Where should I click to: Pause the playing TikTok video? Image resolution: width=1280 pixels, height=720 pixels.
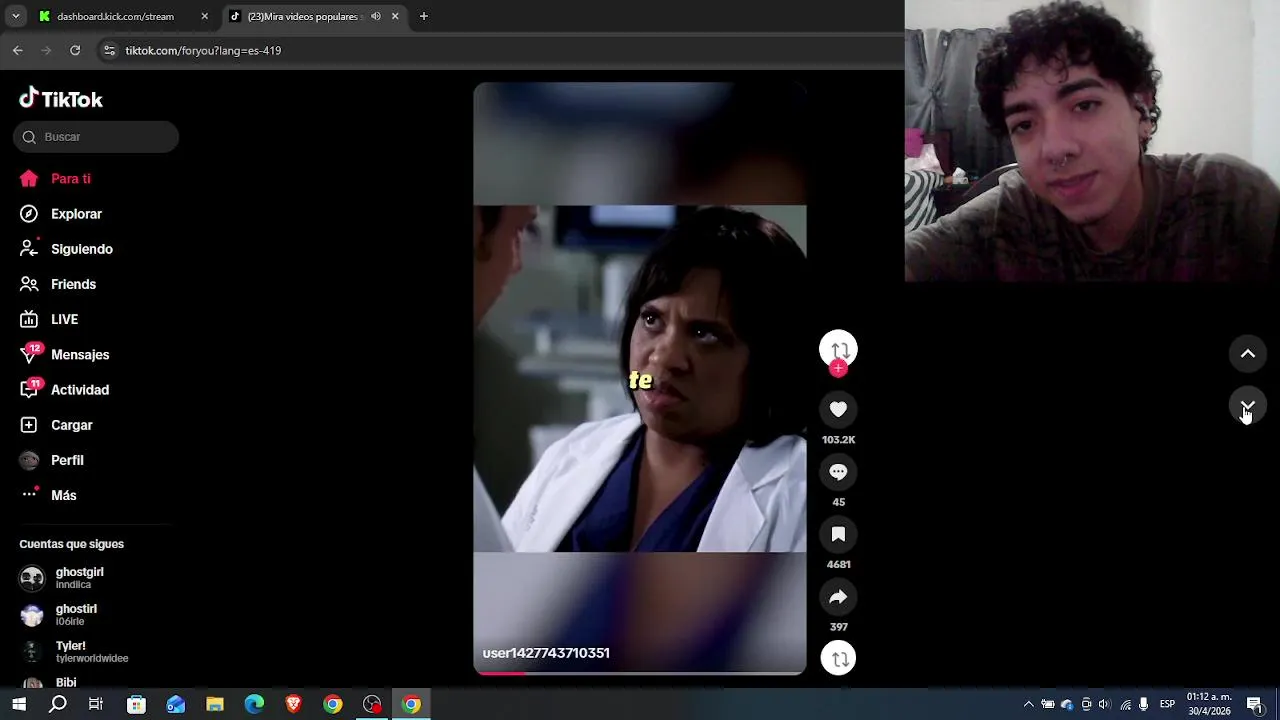click(640, 378)
